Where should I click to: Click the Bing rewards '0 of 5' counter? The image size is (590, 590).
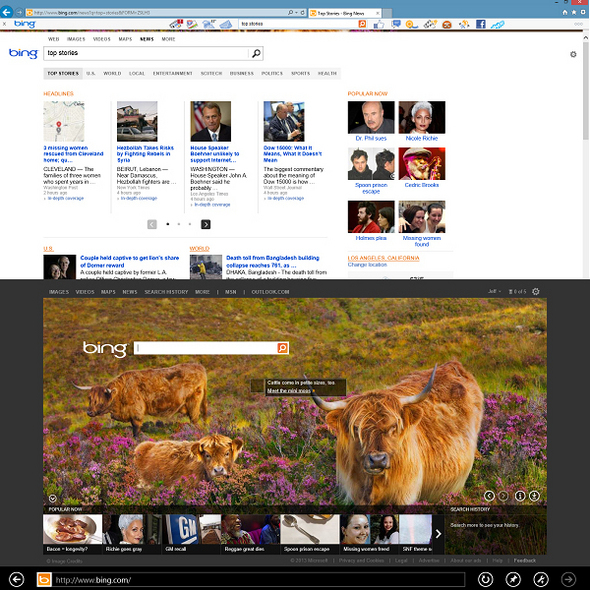coord(517,292)
